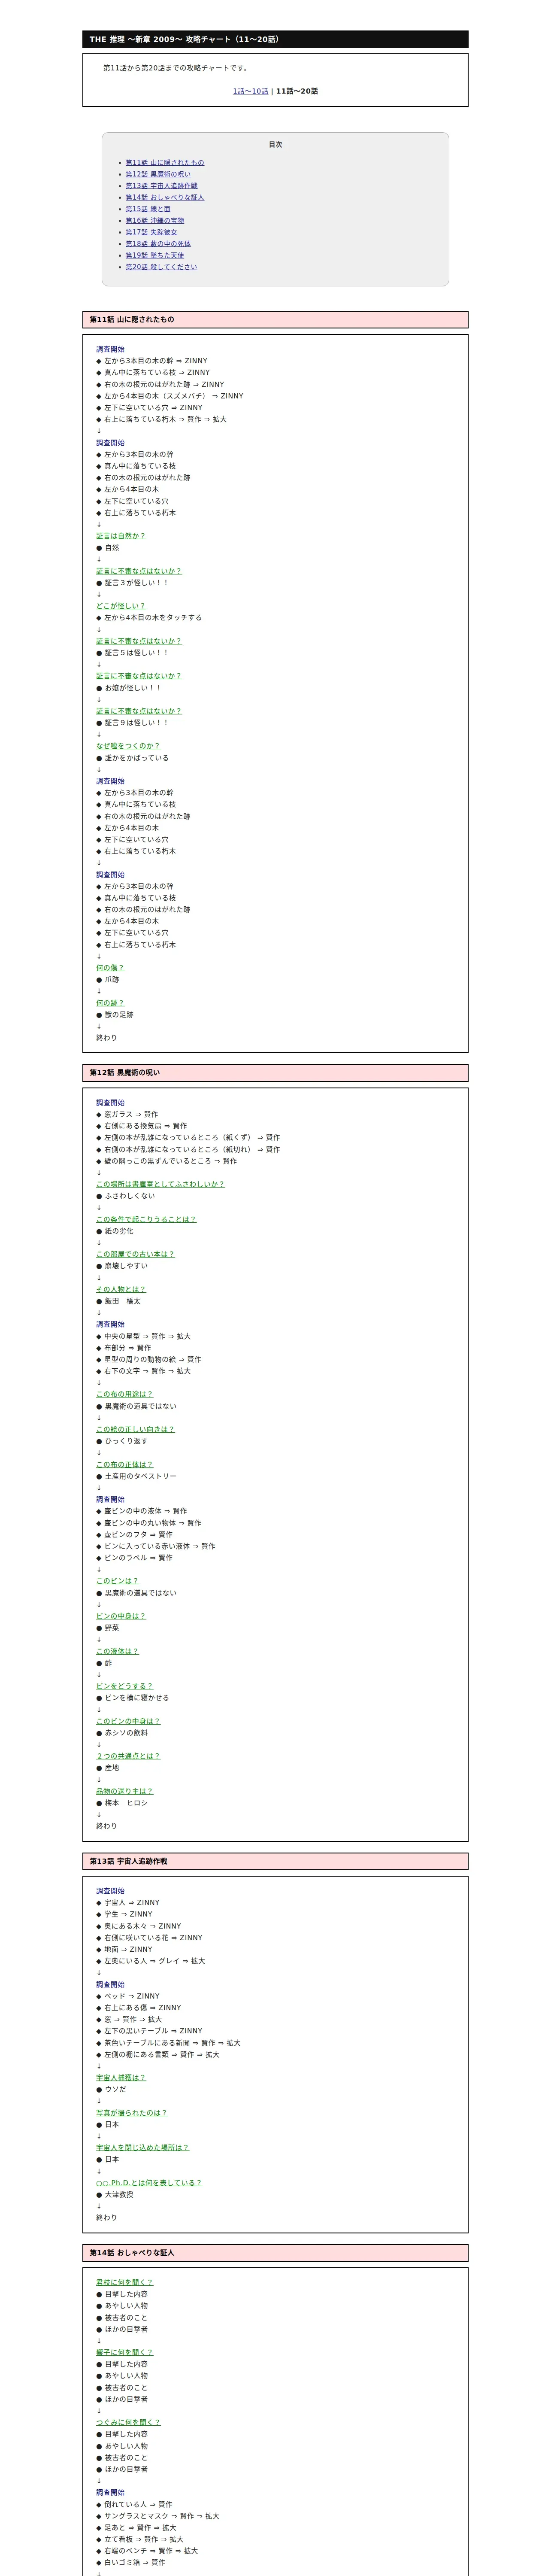This screenshot has width=551, height=2576.
Task: Click the ビンの中身は？ link
Action: pyautogui.click(x=121, y=1616)
